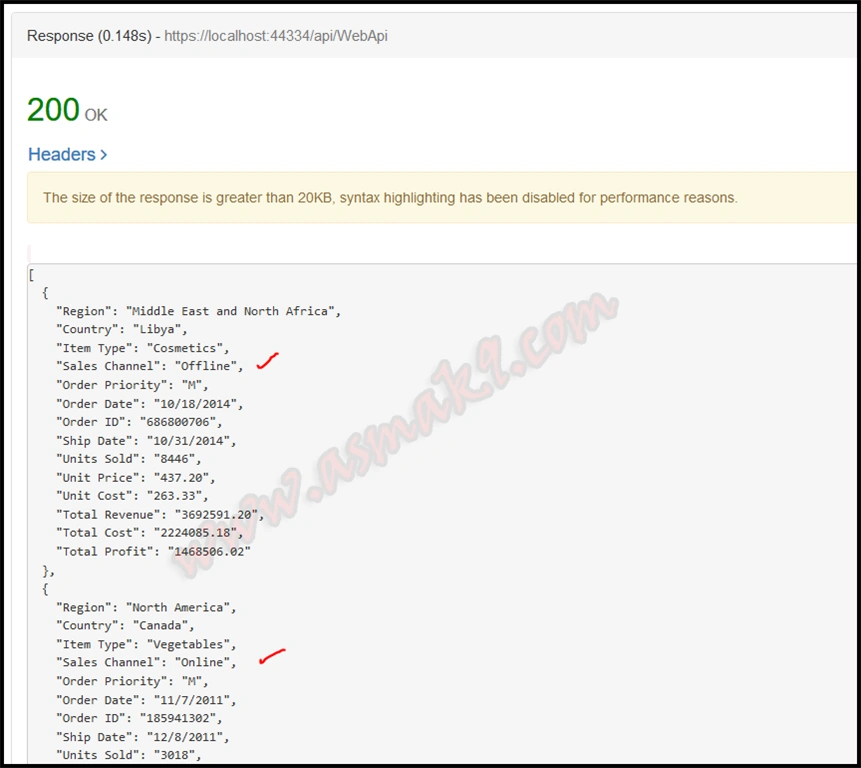The image size is (861, 768).
Task: Select the "Country": "Libya" line
Action: pyautogui.click(x=121, y=329)
